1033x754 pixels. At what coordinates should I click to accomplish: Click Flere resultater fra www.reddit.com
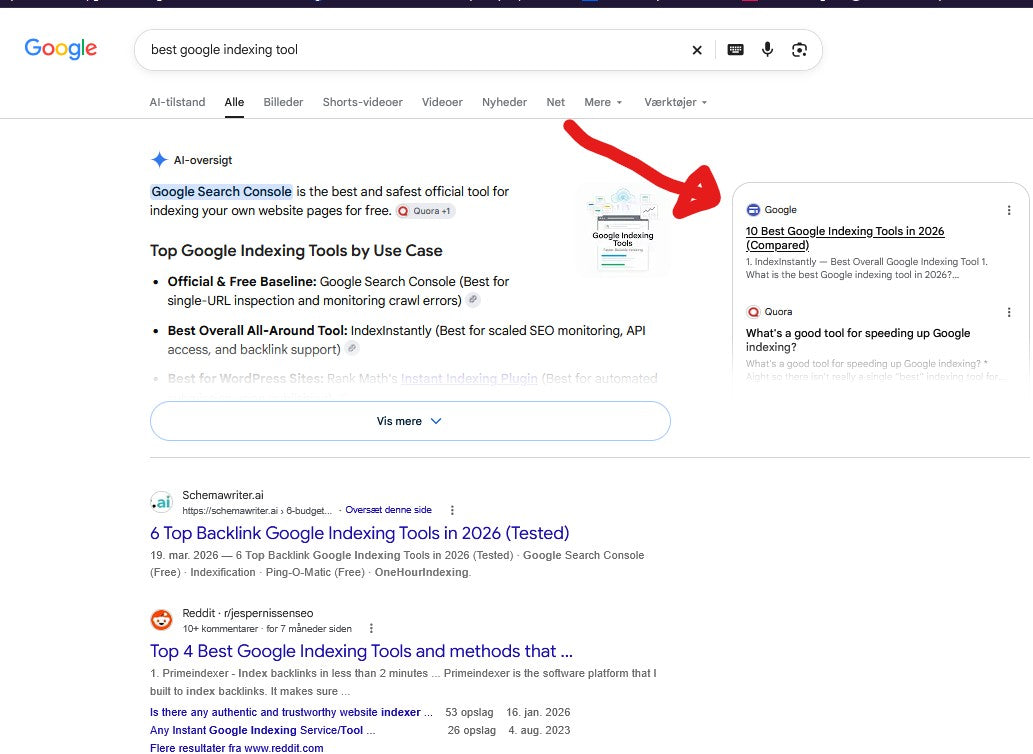(x=237, y=747)
